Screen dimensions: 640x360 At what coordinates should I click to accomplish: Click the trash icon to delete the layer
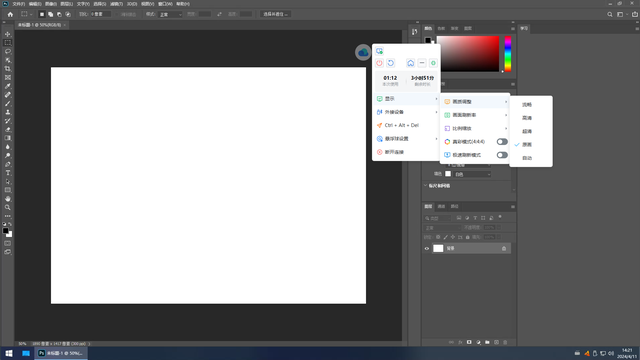click(x=505, y=342)
